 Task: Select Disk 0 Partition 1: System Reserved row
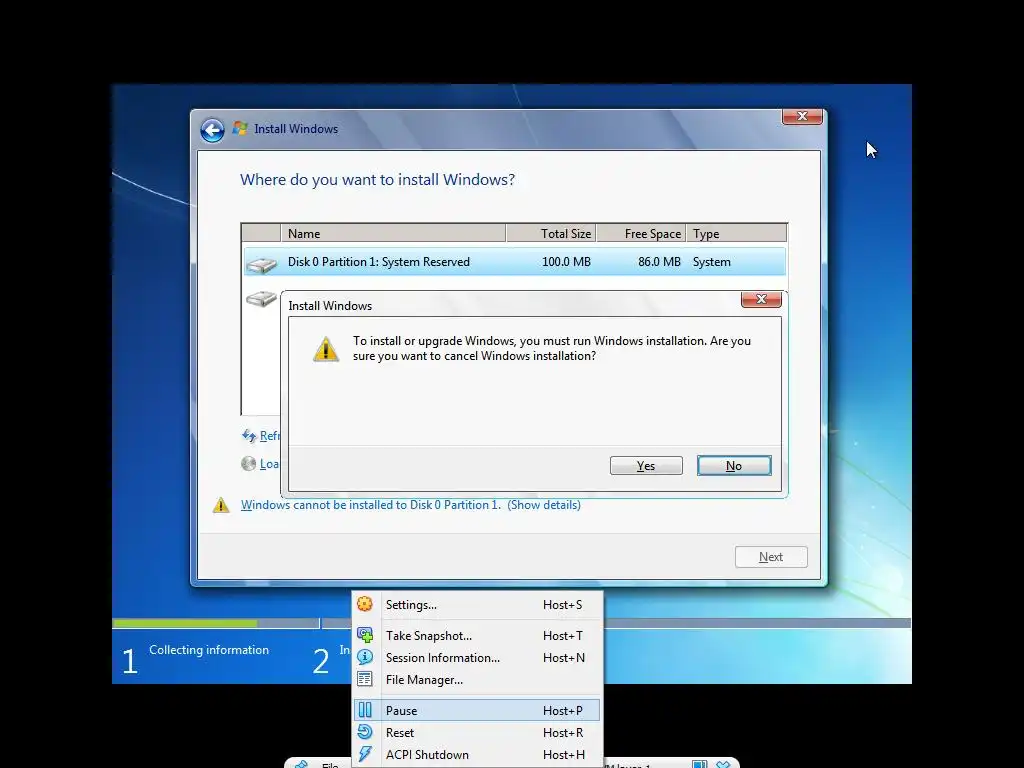click(x=515, y=262)
